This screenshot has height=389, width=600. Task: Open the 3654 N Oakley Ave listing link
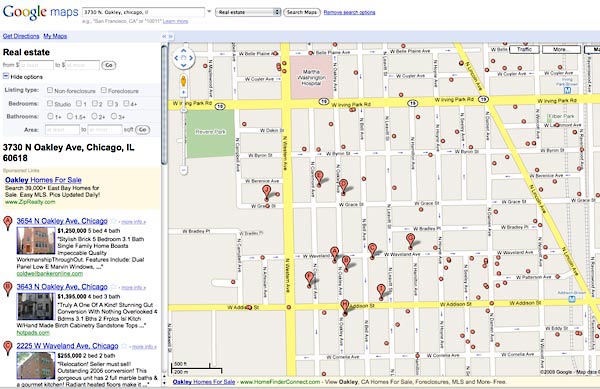click(62, 221)
